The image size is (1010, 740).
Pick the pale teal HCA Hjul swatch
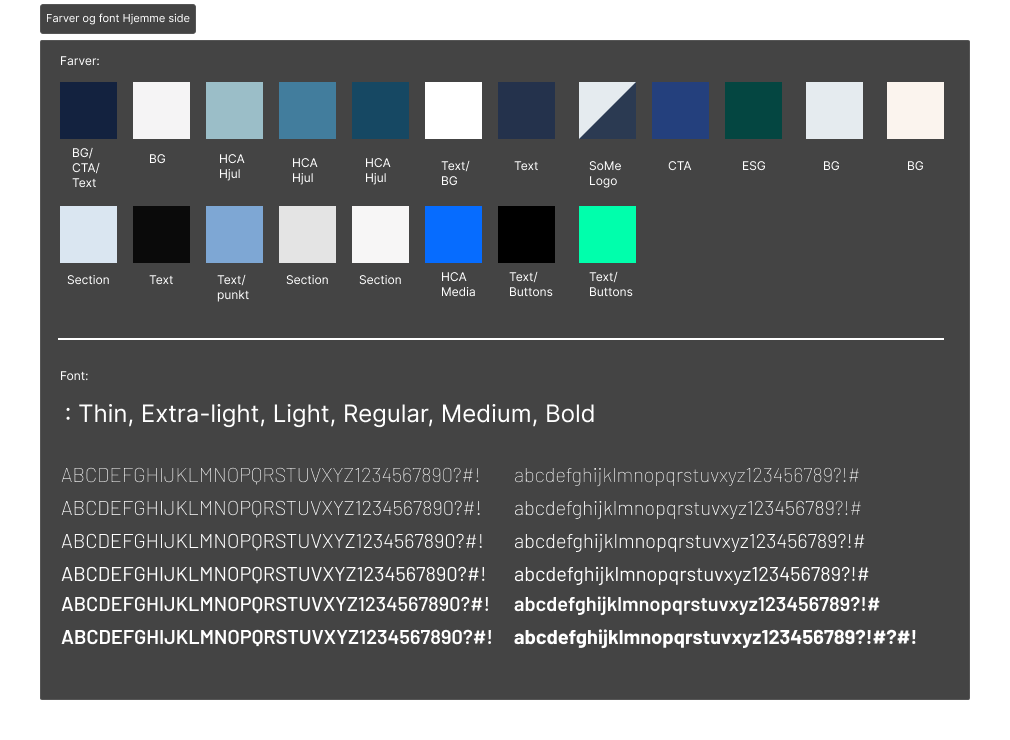[x=234, y=110]
